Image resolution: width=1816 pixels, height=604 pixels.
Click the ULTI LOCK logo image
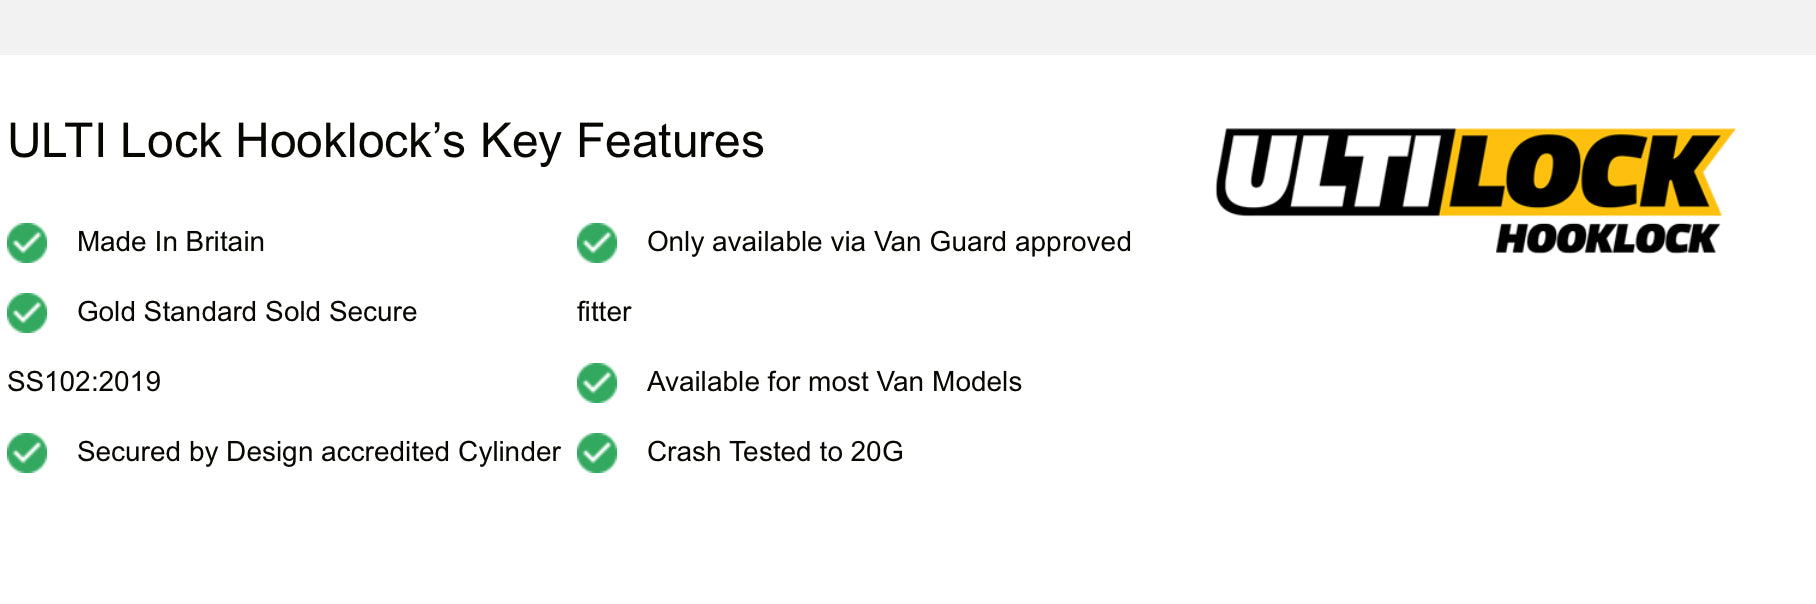(x=1476, y=191)
